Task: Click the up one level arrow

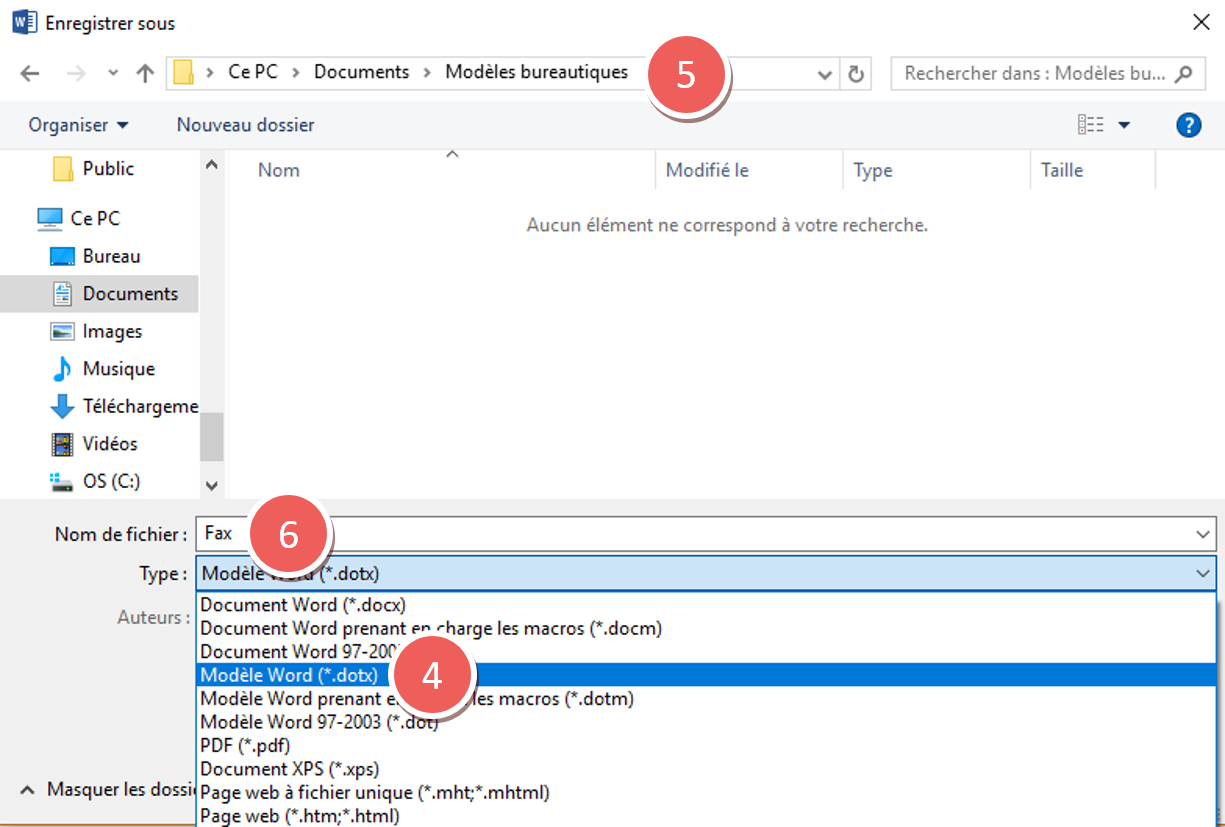Action: coord(145,73)
